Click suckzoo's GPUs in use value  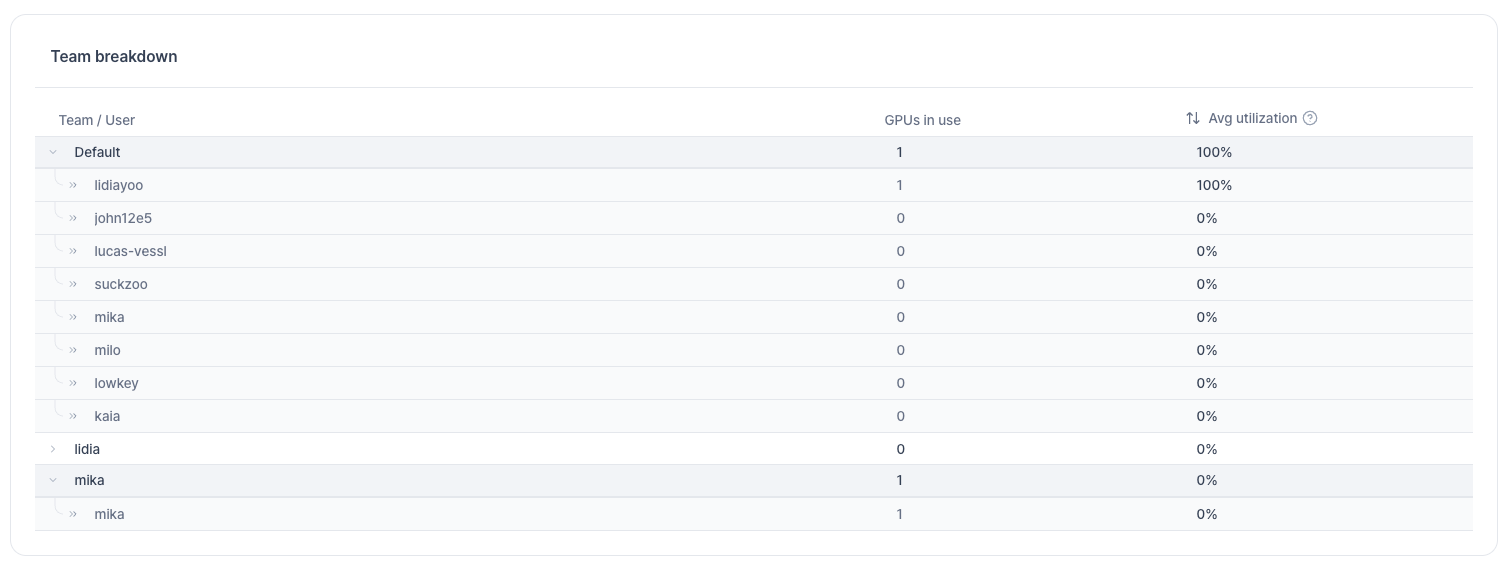900,284
